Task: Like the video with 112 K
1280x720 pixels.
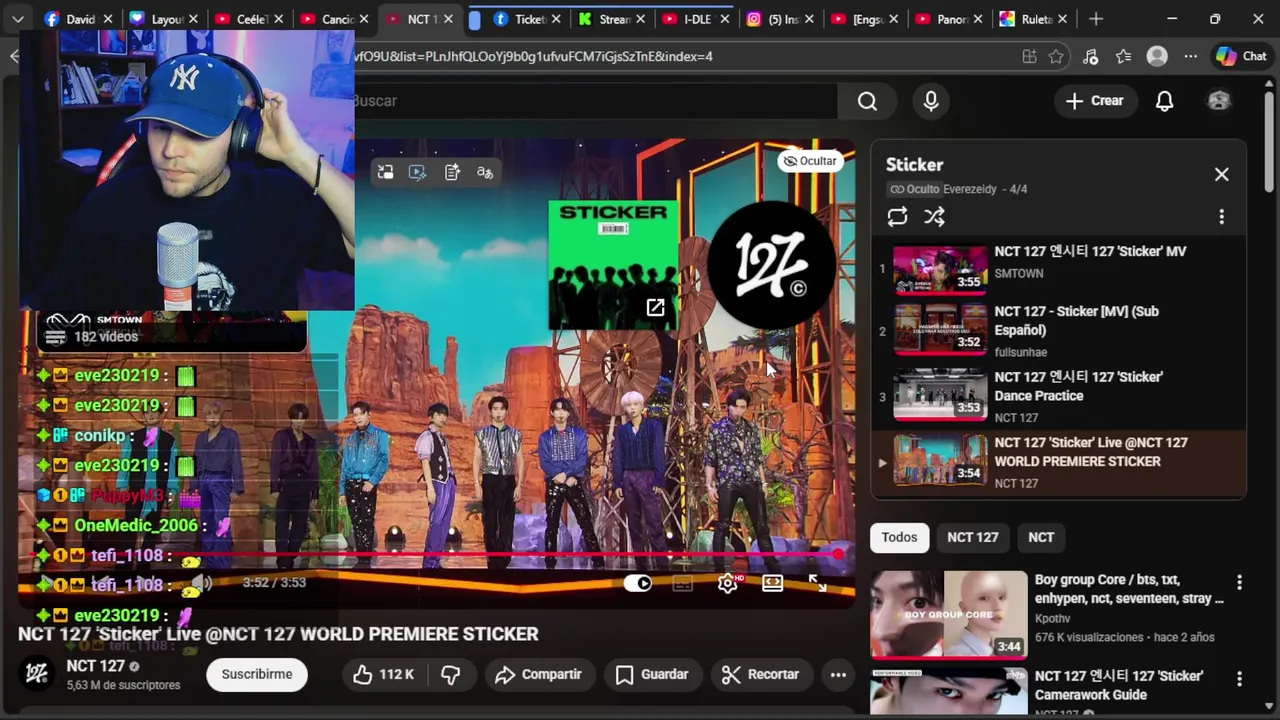Action: [383, 674]
